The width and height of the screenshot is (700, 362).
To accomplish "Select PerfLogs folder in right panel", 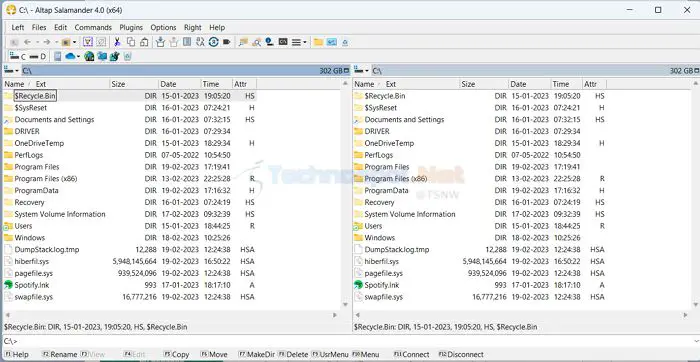I will click(x=379, y=155).
